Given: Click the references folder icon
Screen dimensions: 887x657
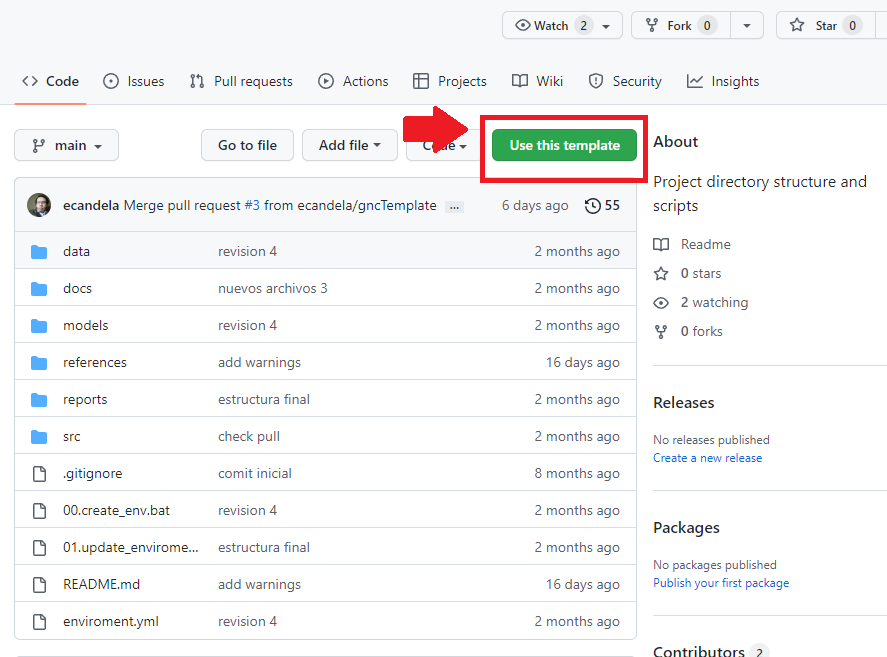Looking at the screenshot, I should click(39, 362).
